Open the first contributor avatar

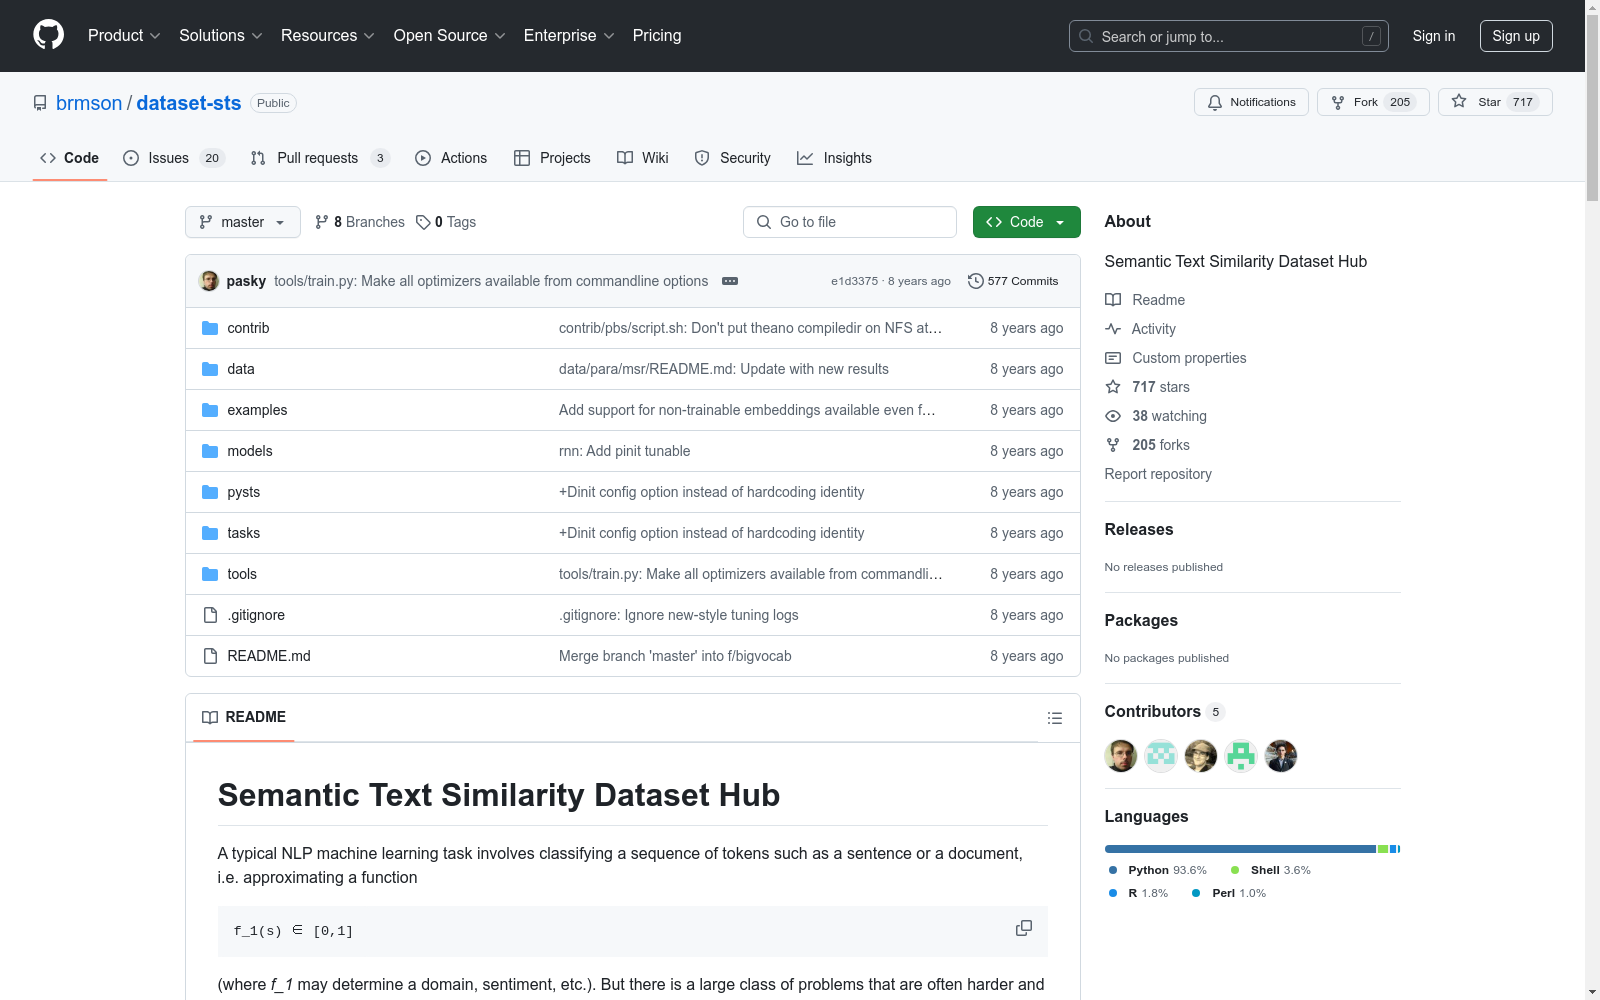coord(1121,756)
